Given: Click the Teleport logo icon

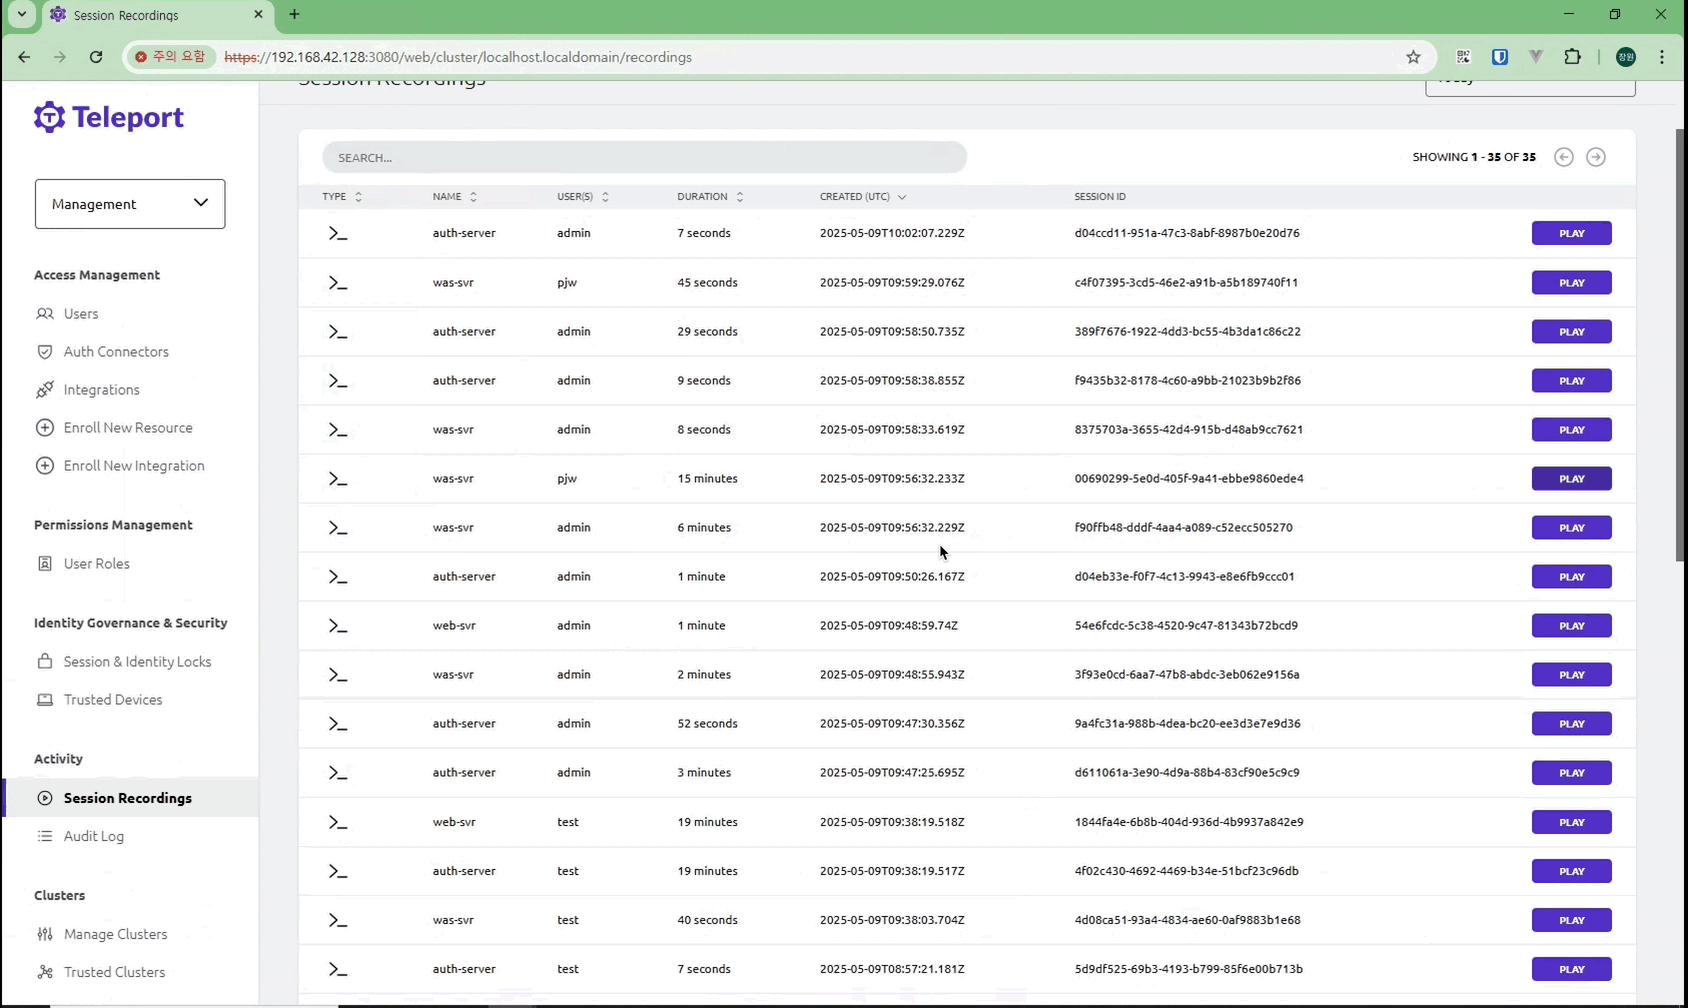Looking at the screenshot, I should pos(49,117).
